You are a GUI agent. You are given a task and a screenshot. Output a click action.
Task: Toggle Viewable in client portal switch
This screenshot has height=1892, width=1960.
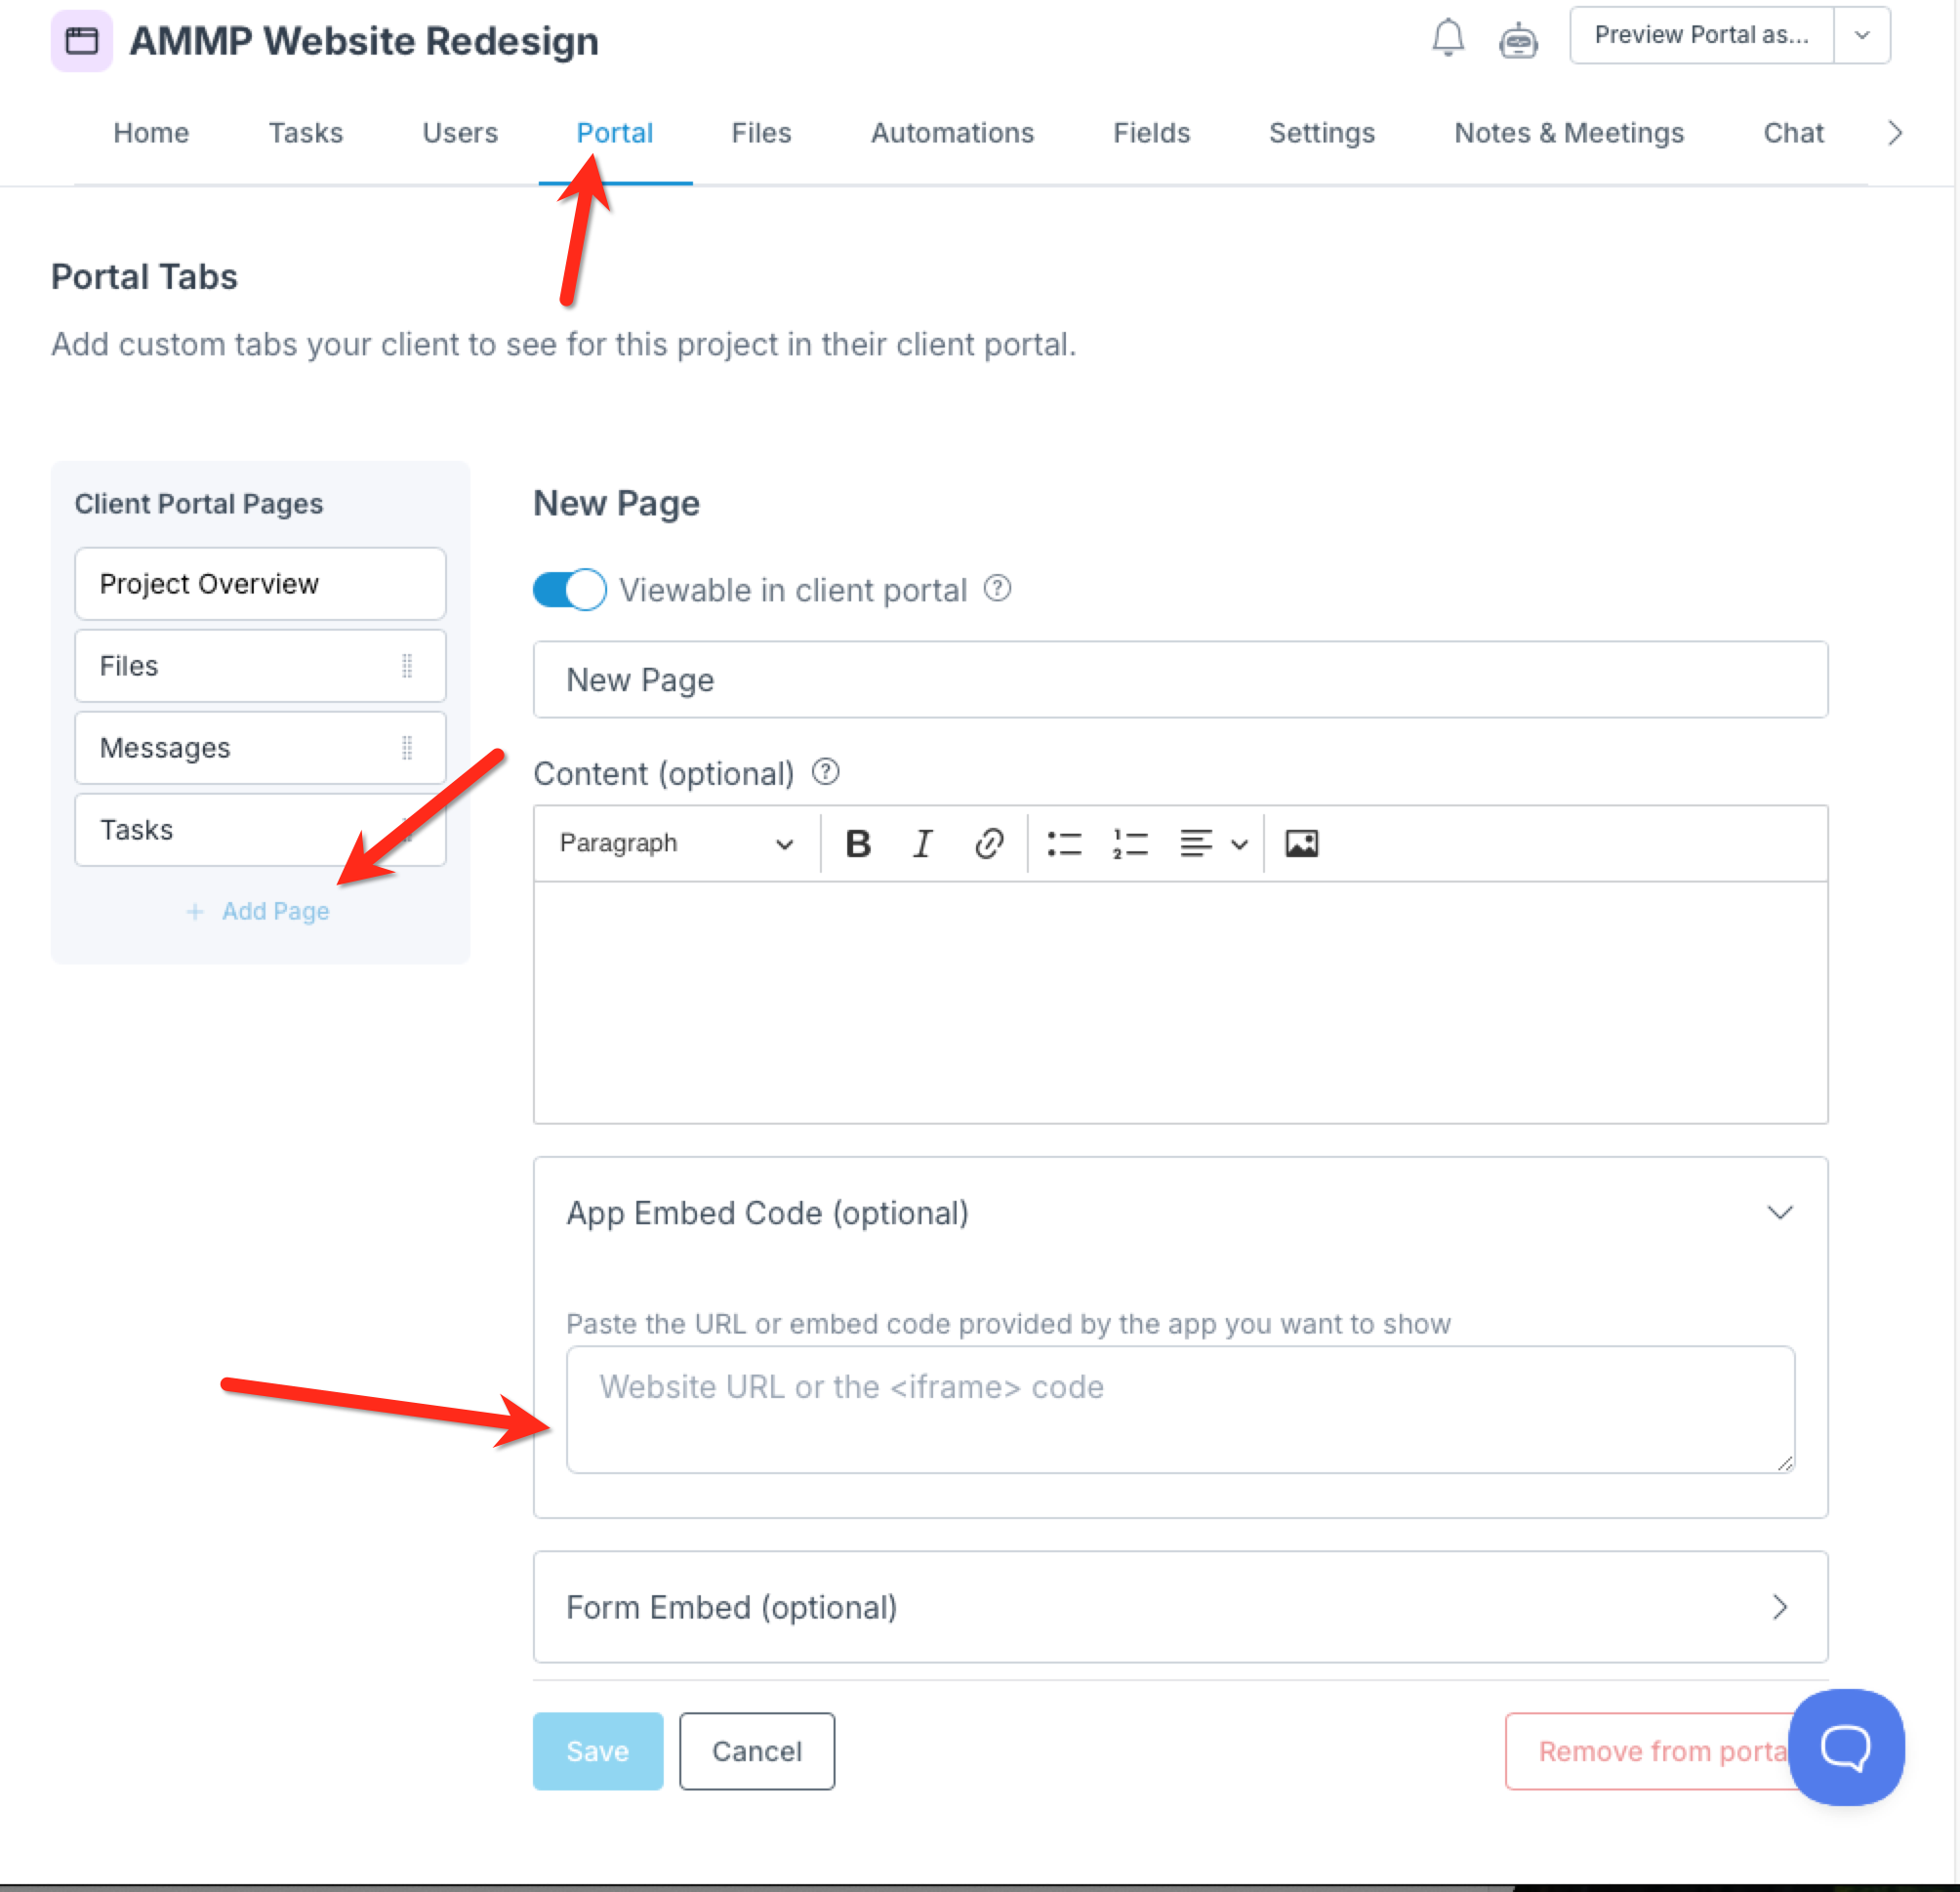tap(569, 589)
